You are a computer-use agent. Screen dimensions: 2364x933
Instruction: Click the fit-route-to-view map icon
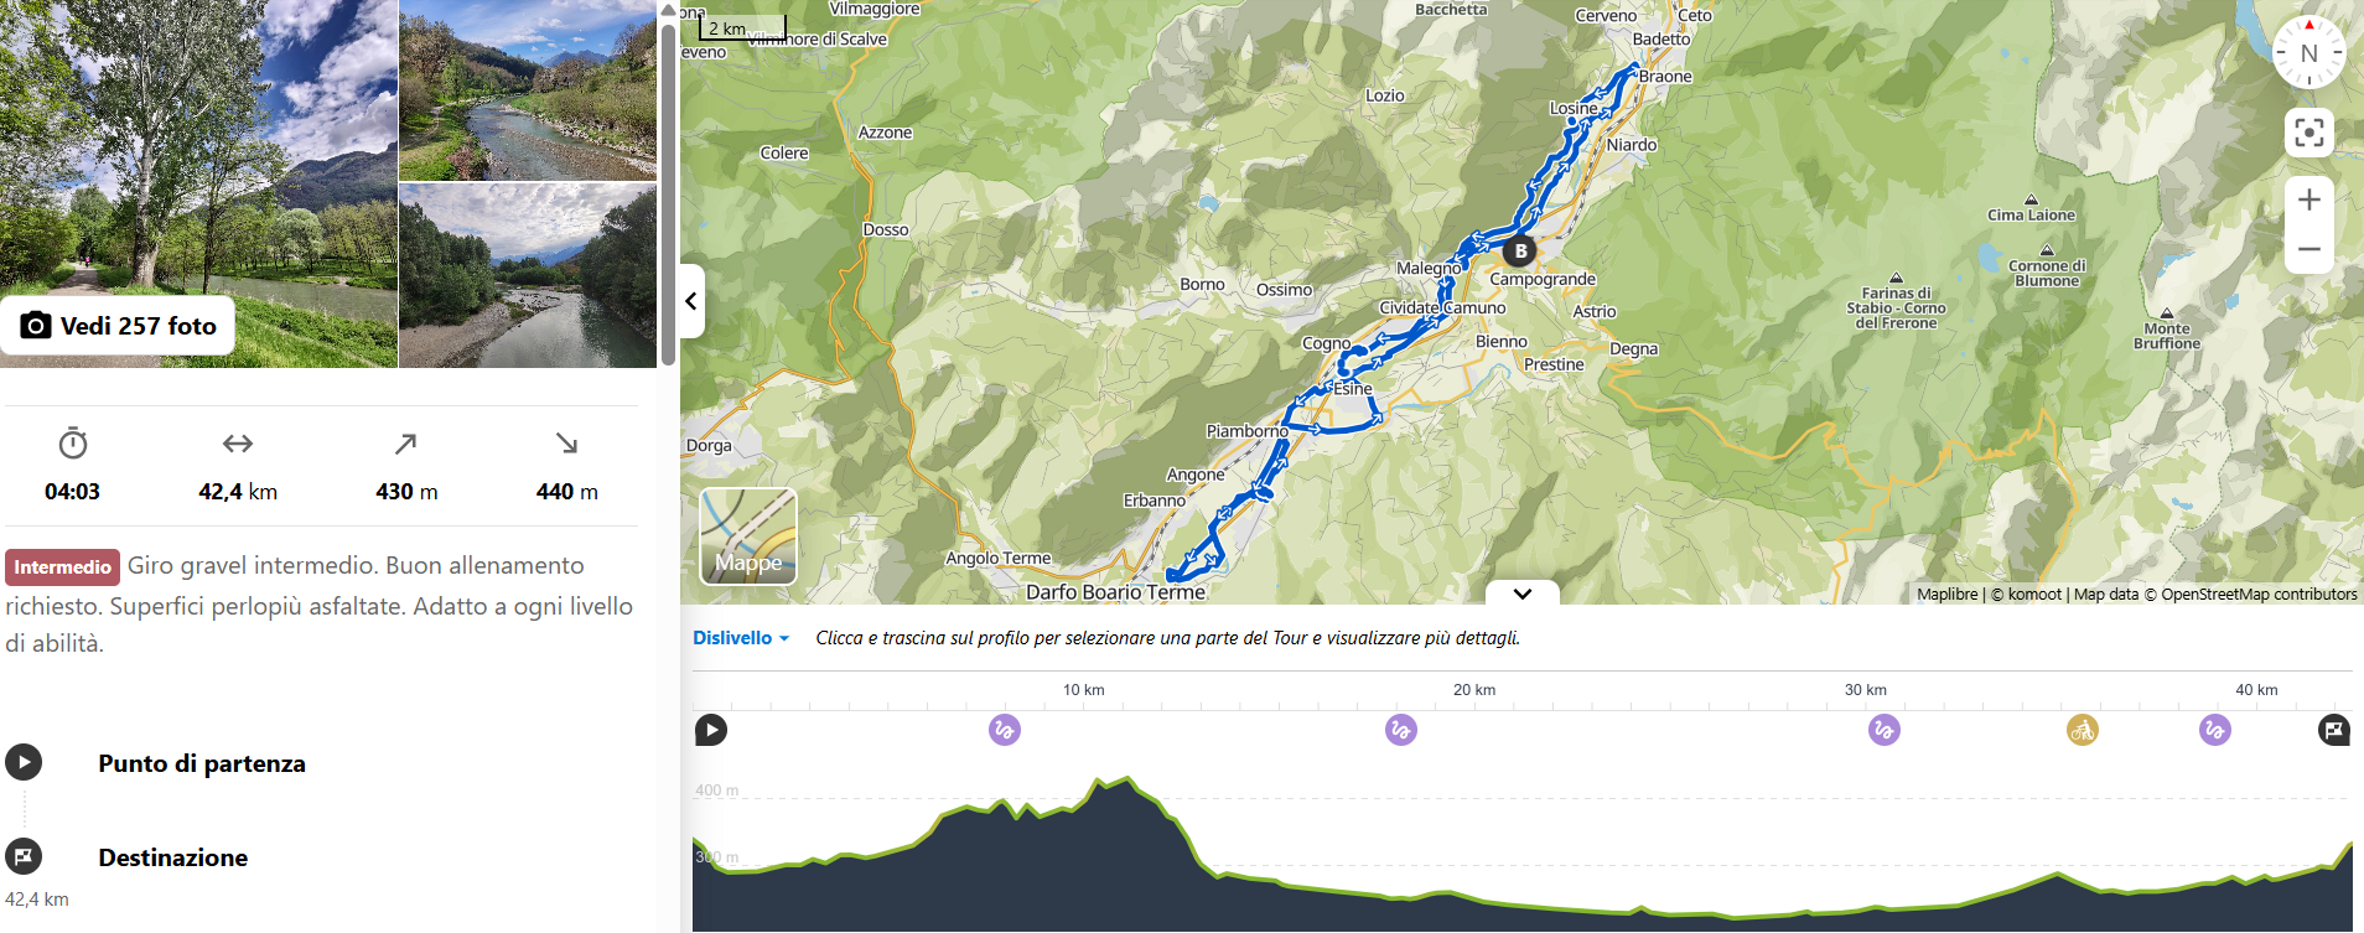pos(2308,133)
